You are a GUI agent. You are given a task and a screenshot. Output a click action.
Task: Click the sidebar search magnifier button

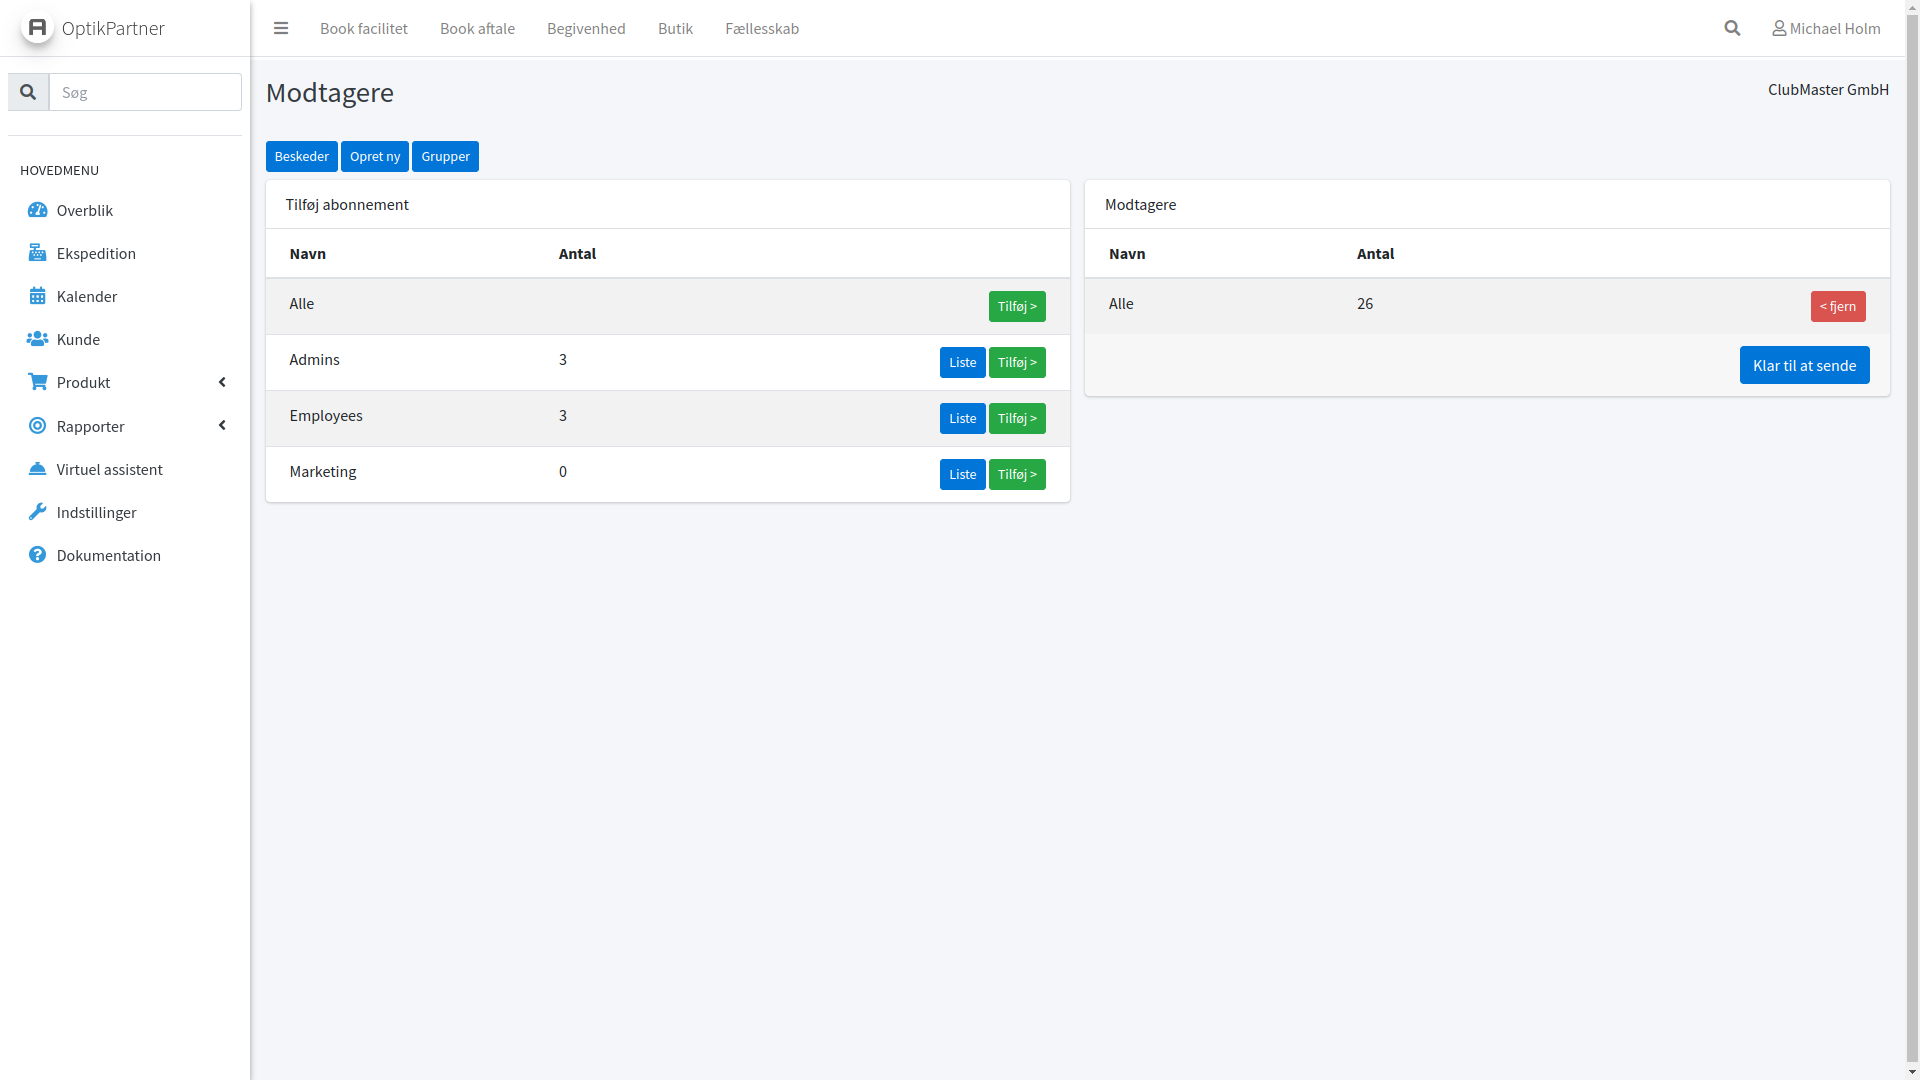point(28,92)
